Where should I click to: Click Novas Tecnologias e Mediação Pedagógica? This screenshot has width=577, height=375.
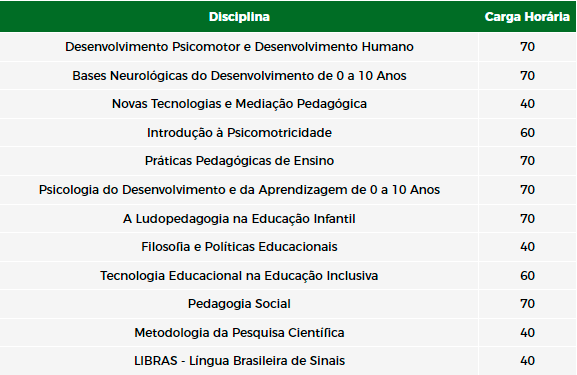pos(239,104)
